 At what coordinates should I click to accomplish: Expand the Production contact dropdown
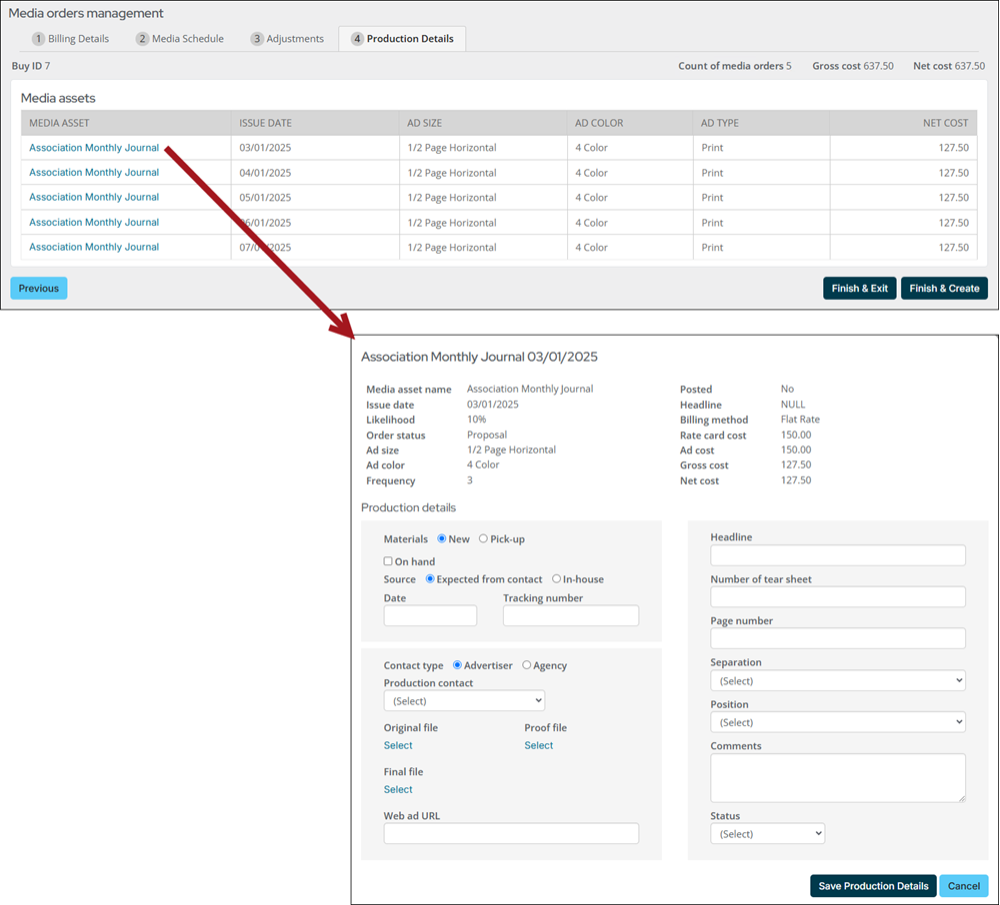(x=464, y=701)
